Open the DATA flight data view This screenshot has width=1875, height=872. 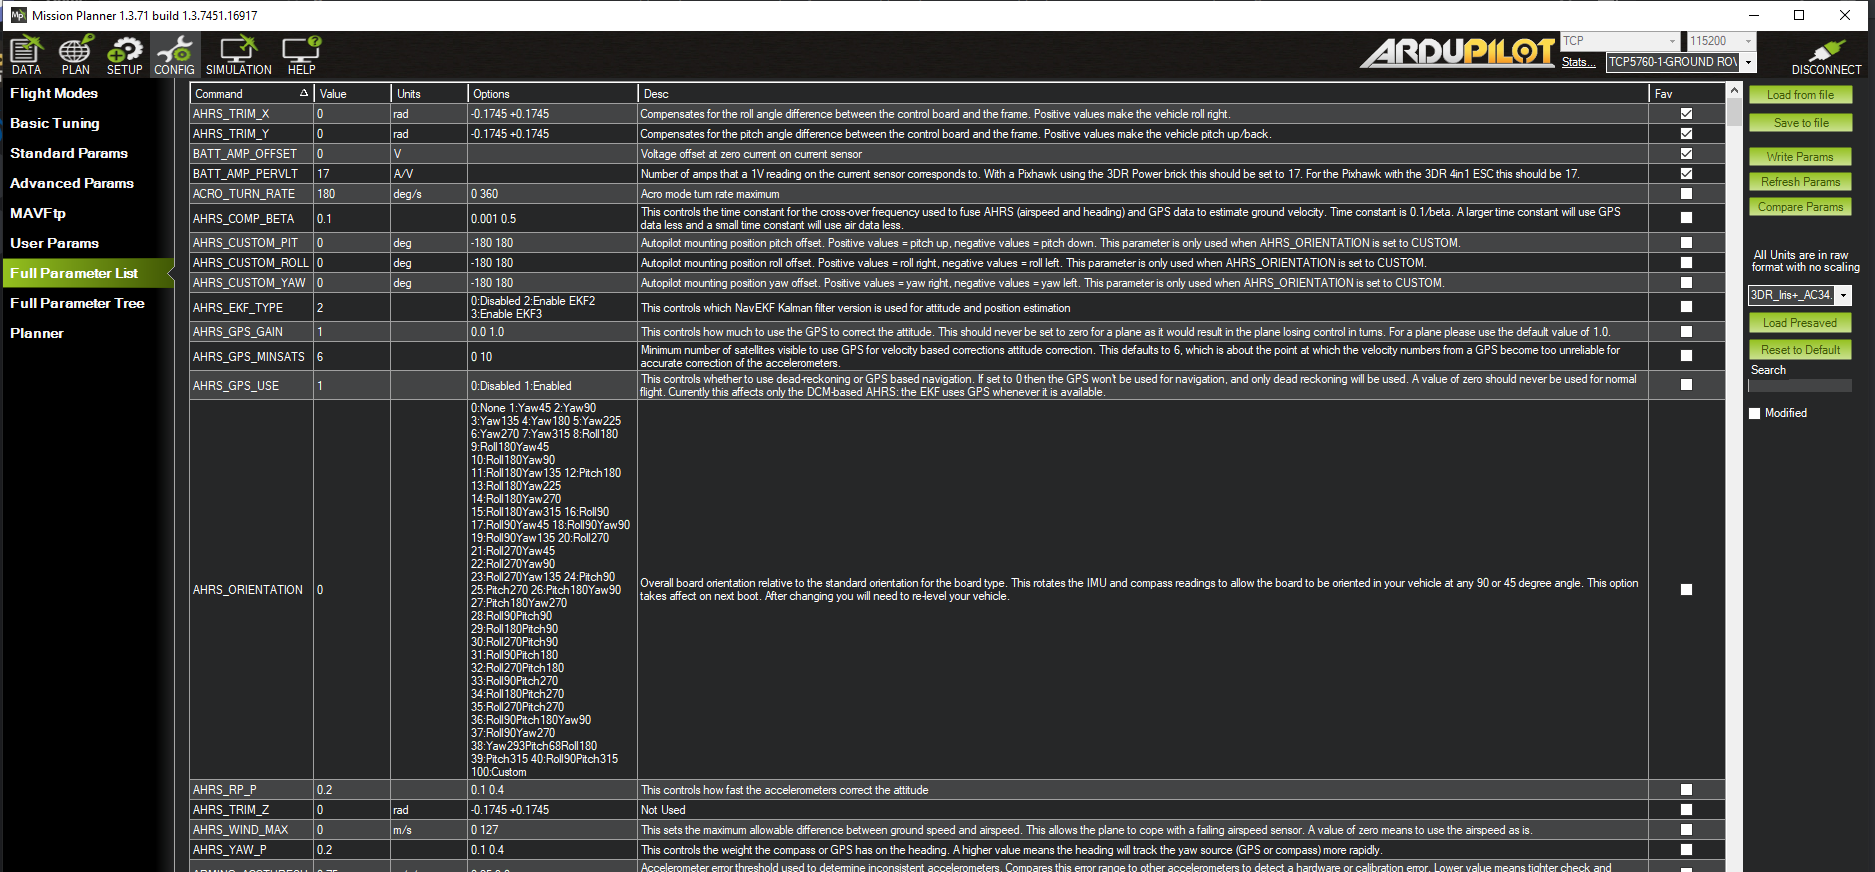pos(26,55)
